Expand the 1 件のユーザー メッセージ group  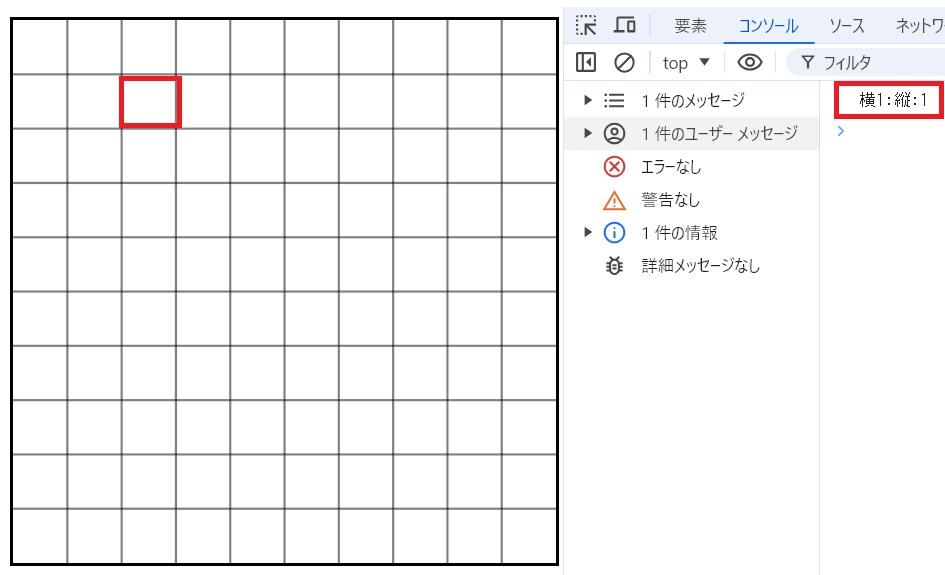588,133
